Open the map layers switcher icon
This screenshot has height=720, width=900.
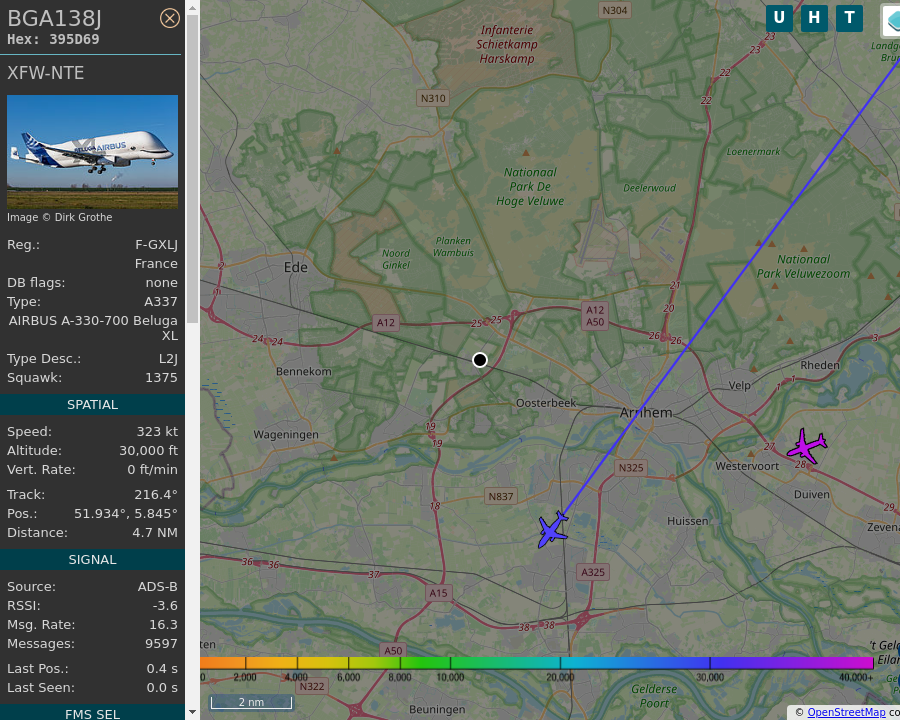click(891, 20)
